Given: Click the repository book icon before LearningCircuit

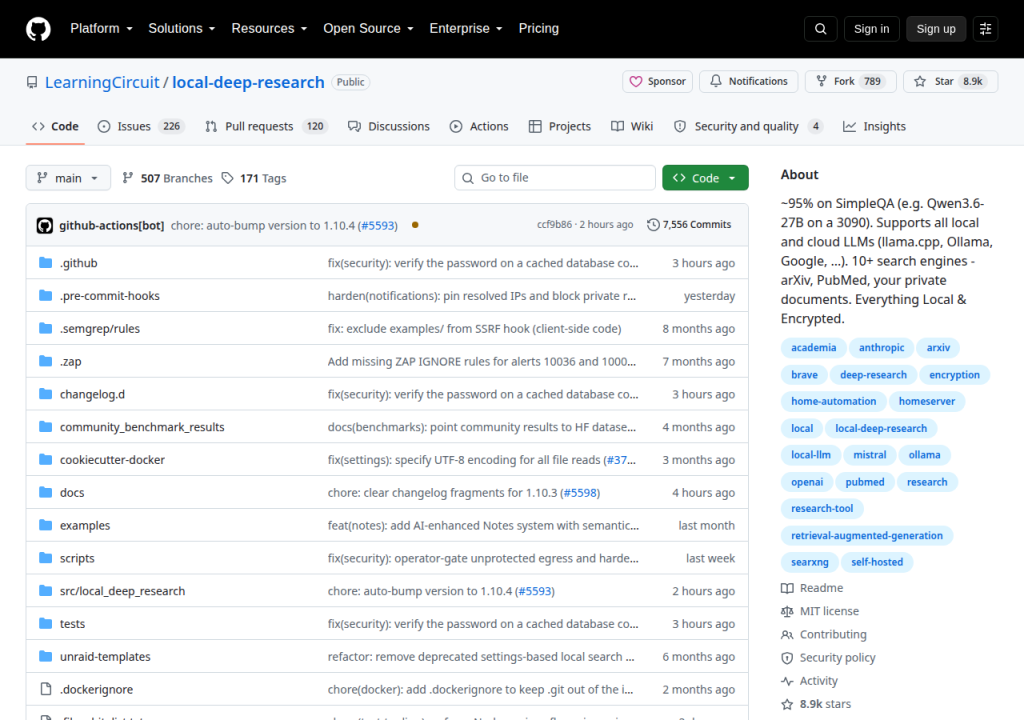Looking at the screenshot, I should point(32,82).
